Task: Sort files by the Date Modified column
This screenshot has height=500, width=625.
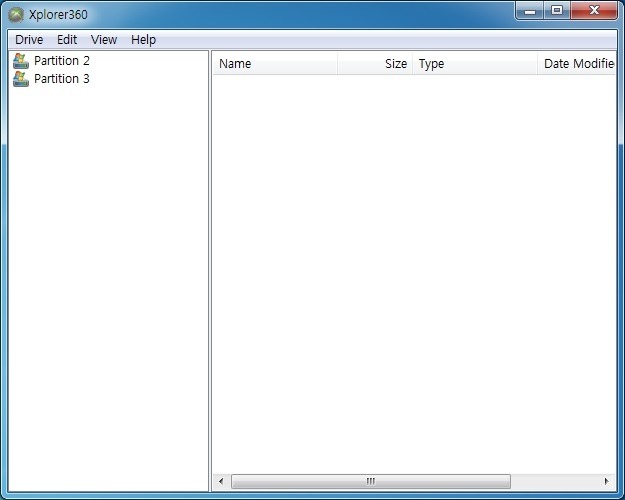Action: coord(576,64)
